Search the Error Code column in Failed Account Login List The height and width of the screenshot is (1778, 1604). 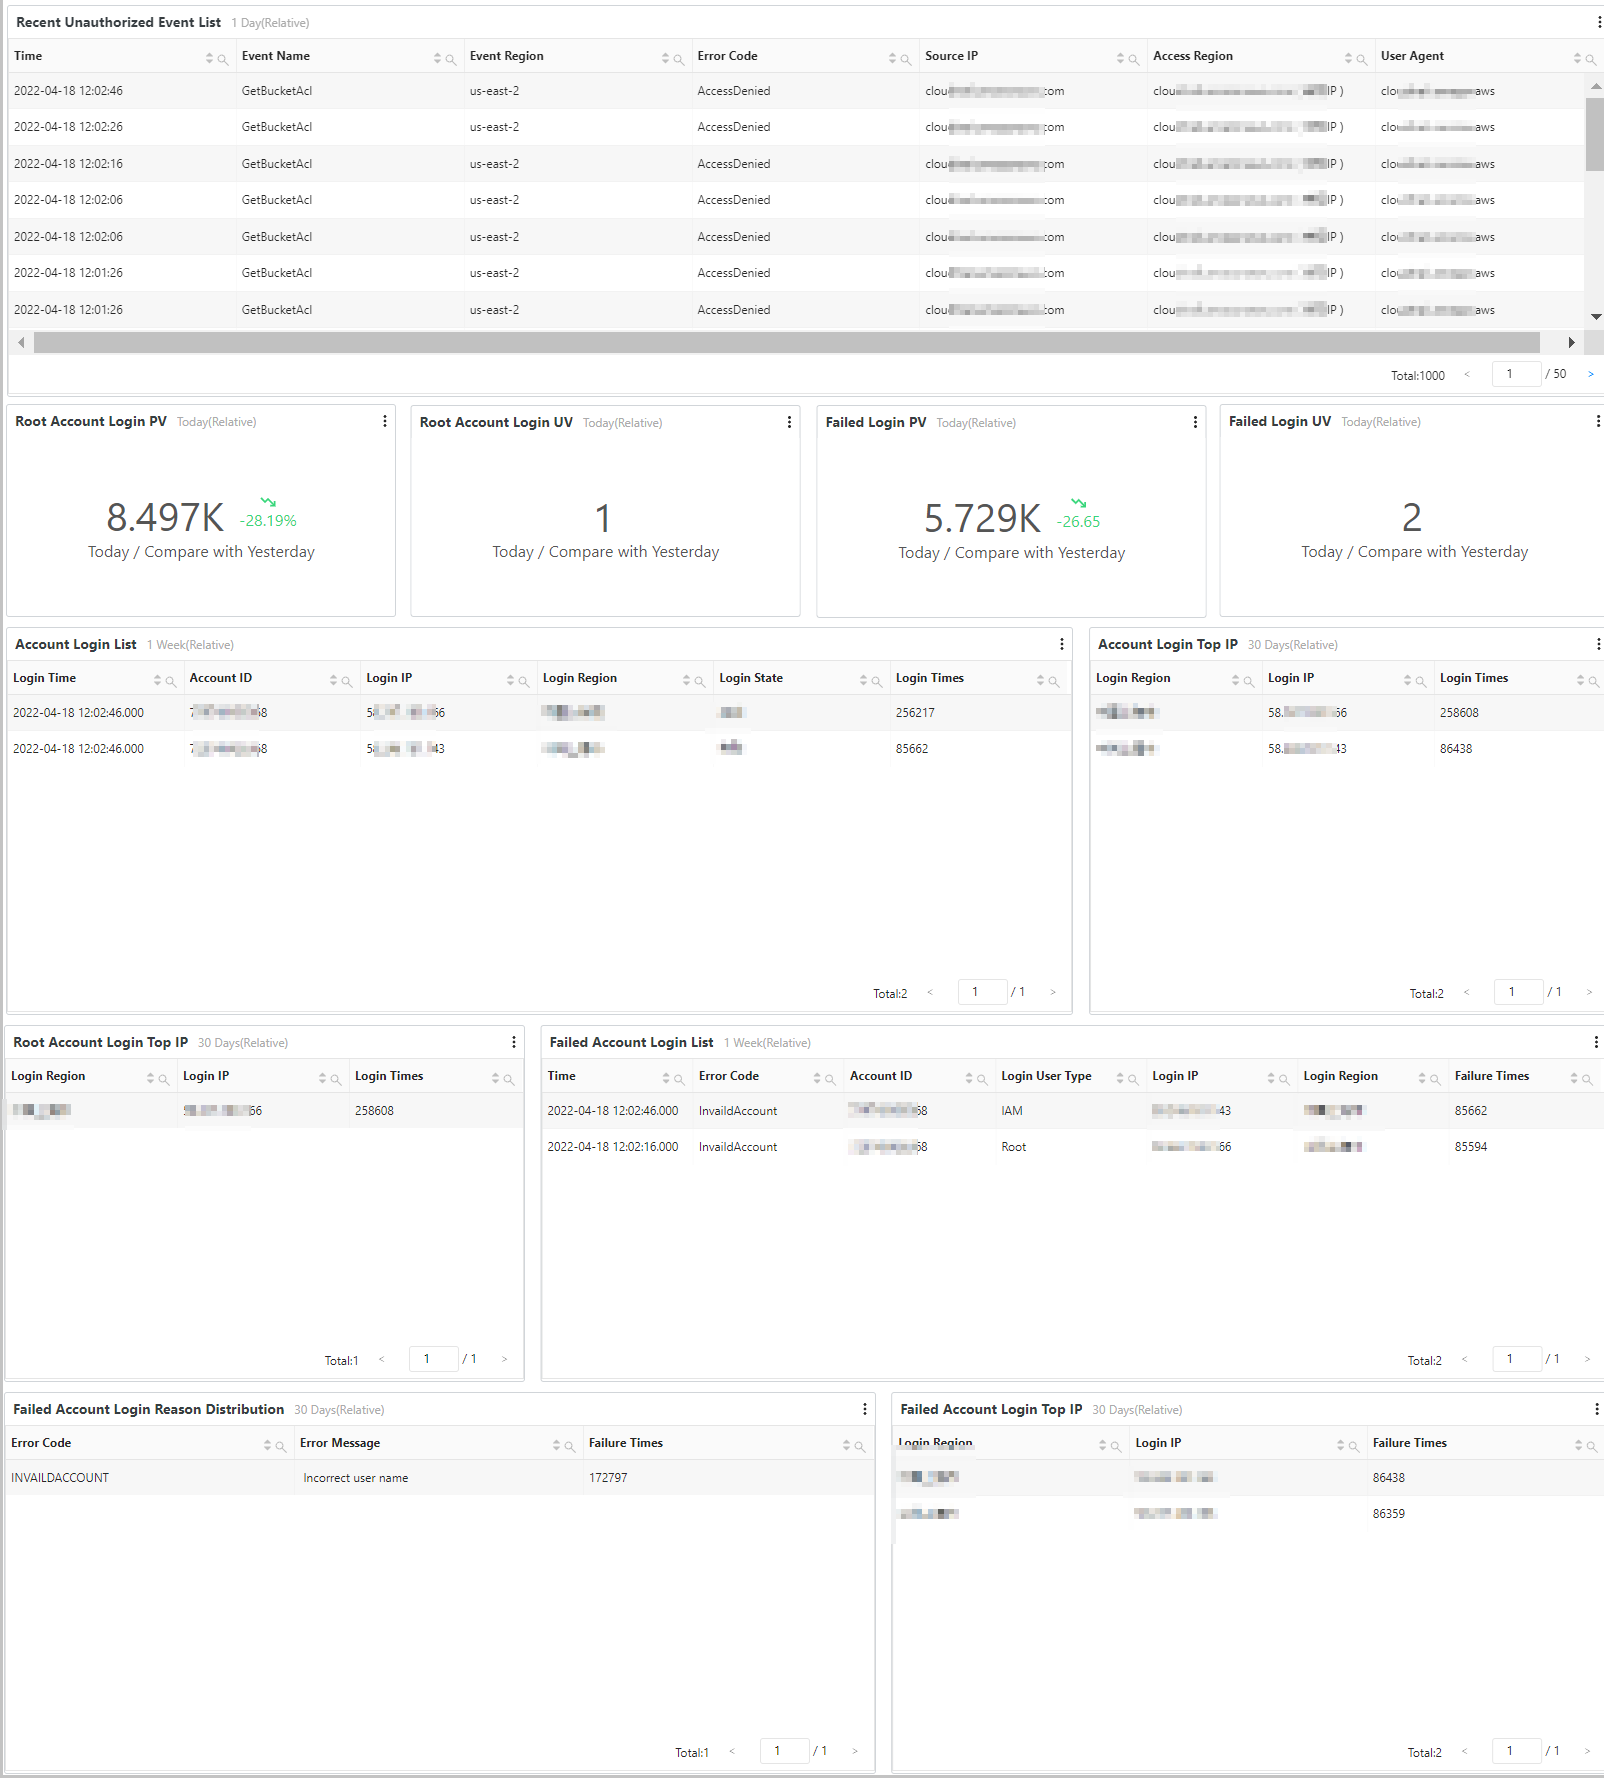point(830,1078)
